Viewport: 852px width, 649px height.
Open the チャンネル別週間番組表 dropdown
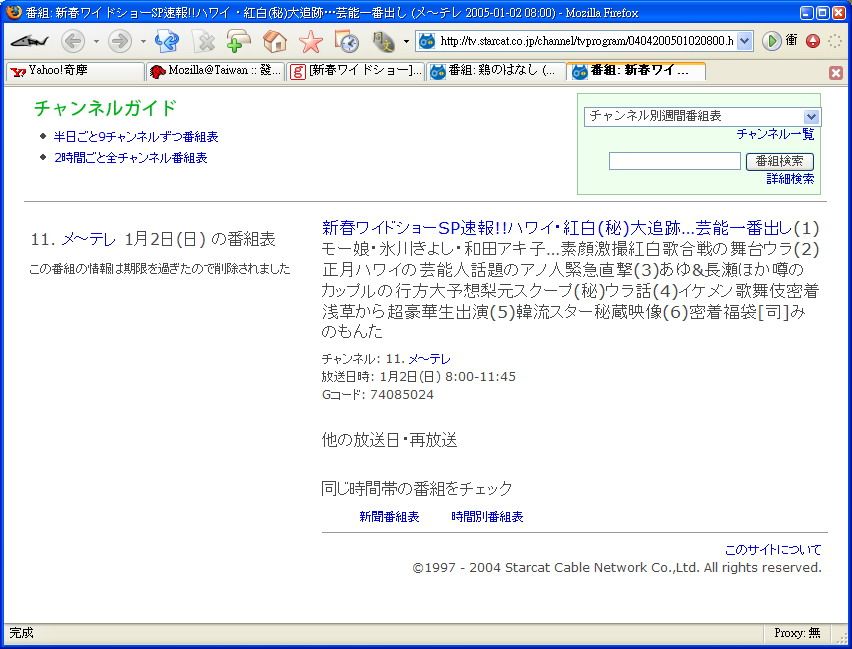point(702,117)
